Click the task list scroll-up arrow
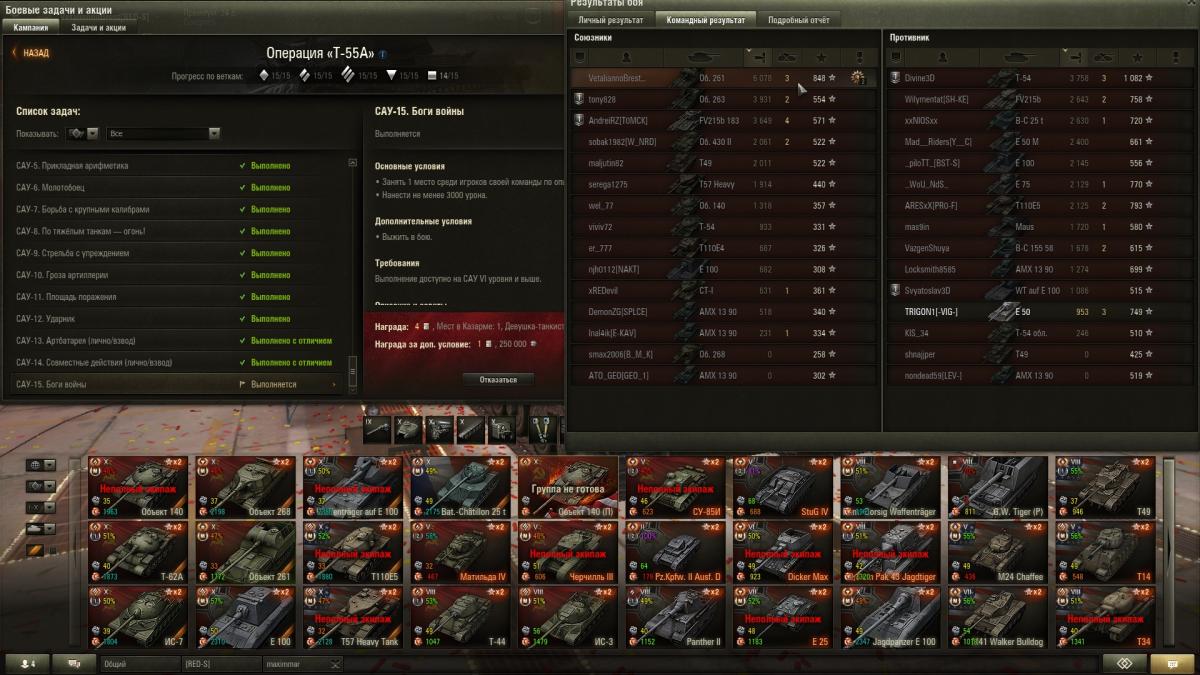 click(x=352, y=162)
